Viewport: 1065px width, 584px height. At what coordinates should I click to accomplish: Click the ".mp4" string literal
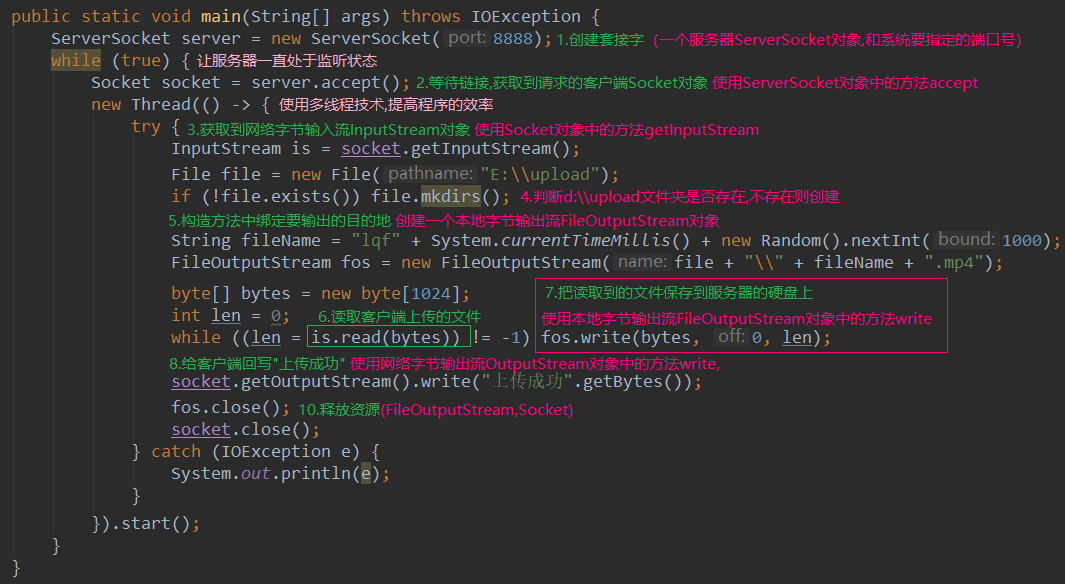[954, 262]
